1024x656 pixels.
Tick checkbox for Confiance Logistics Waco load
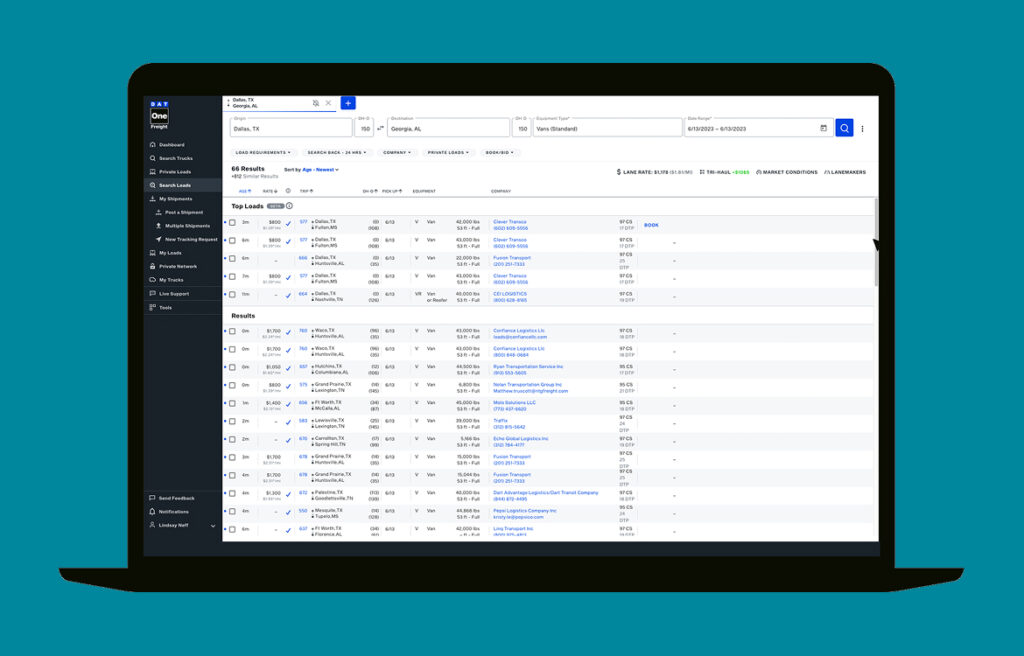click(x=233, y=331)
